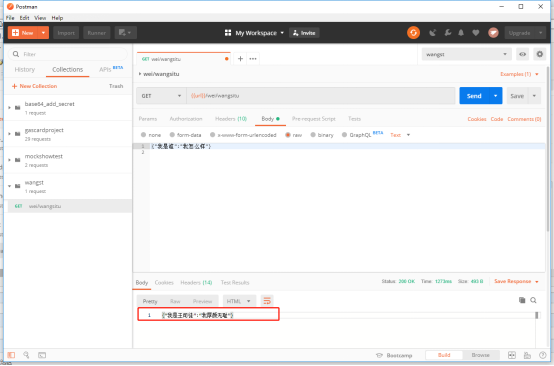Click the Save button
Screen dimensions: 554x366
(x=517, y=96)
